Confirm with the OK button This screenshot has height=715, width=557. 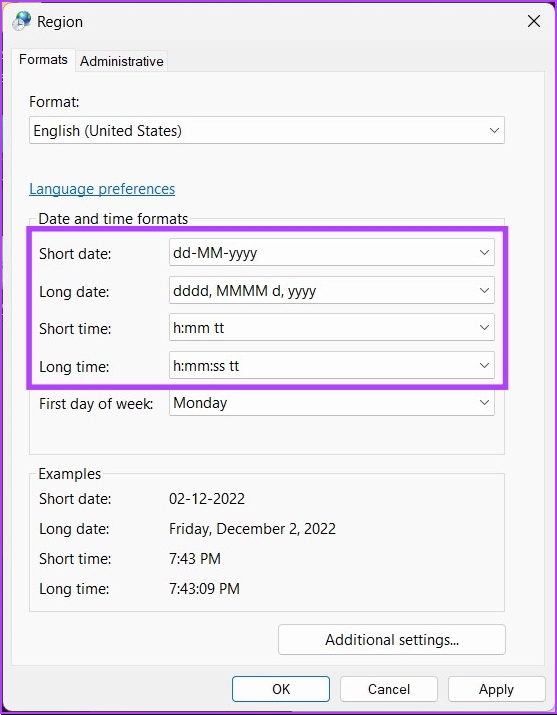coord(281,689)
